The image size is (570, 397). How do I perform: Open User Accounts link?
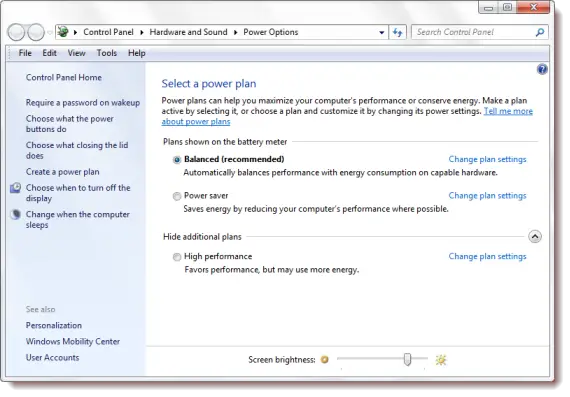point(52,358)
